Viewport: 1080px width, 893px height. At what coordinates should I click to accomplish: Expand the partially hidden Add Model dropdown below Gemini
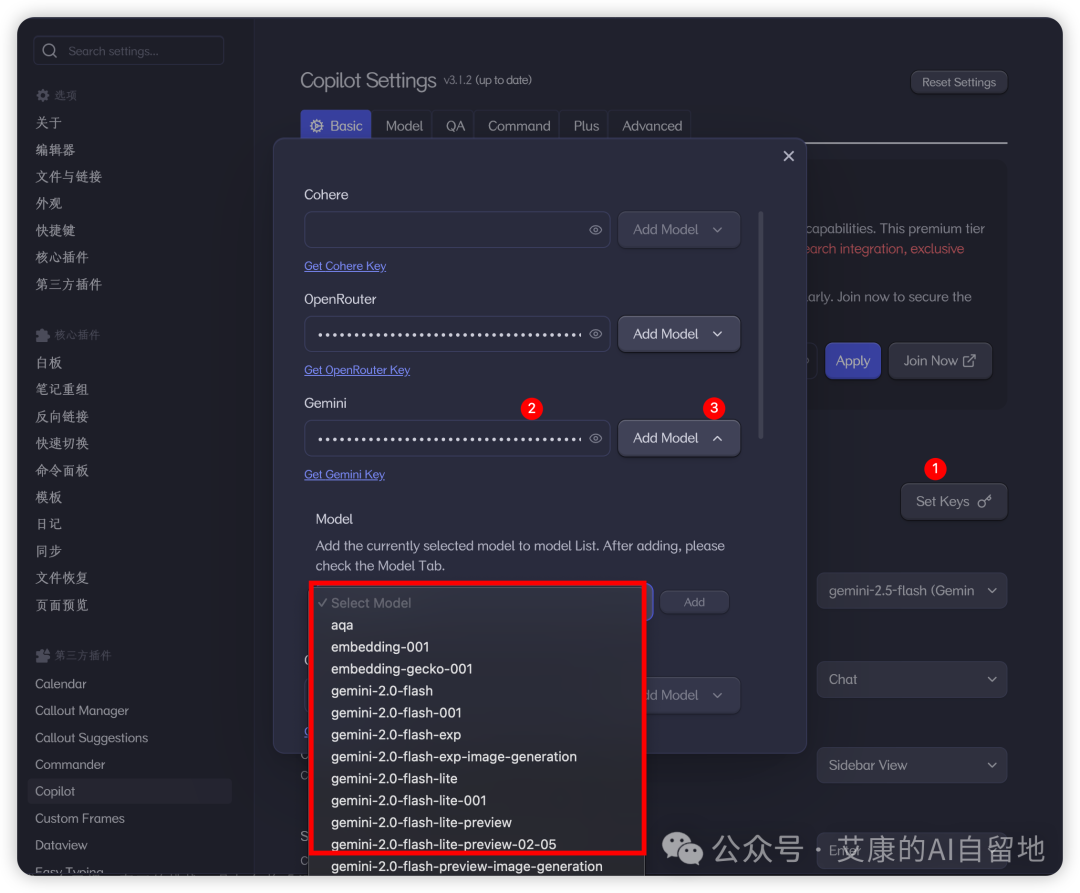click(x=692, y=695)
